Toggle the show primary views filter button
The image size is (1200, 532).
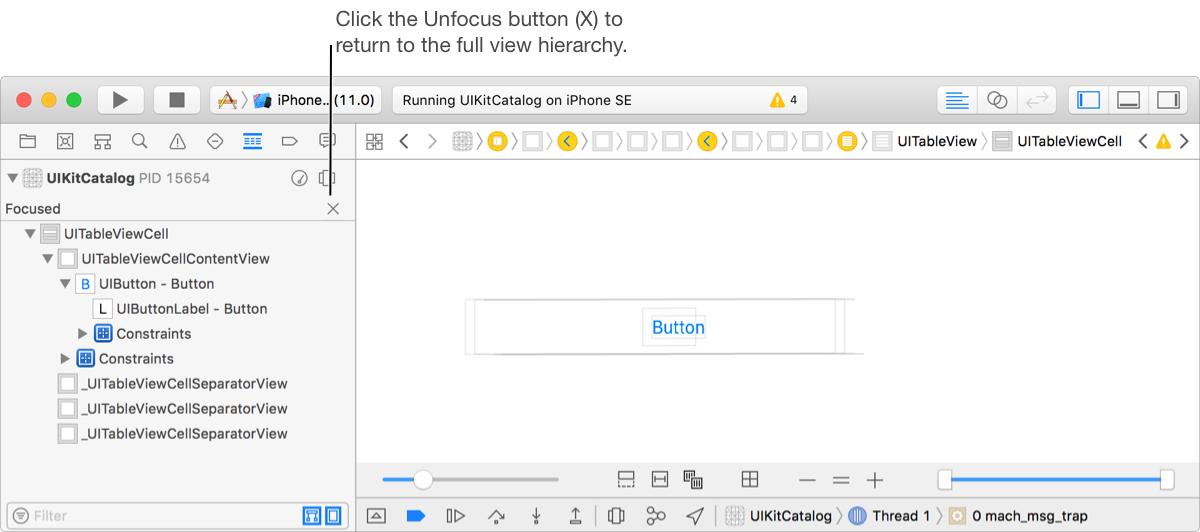(311, 516)
